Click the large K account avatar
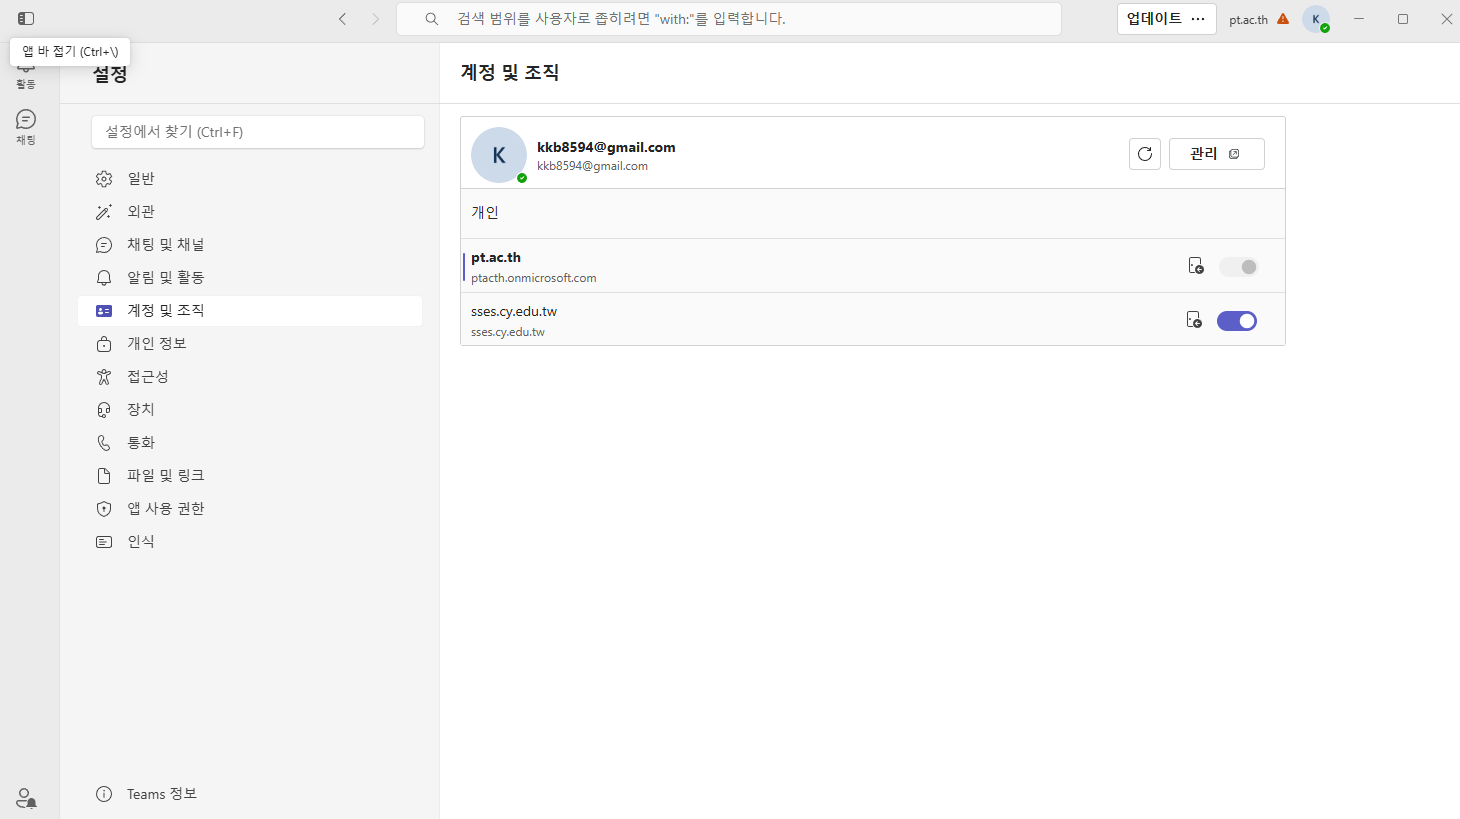The image size is (1460, 819). pos(499,155)
